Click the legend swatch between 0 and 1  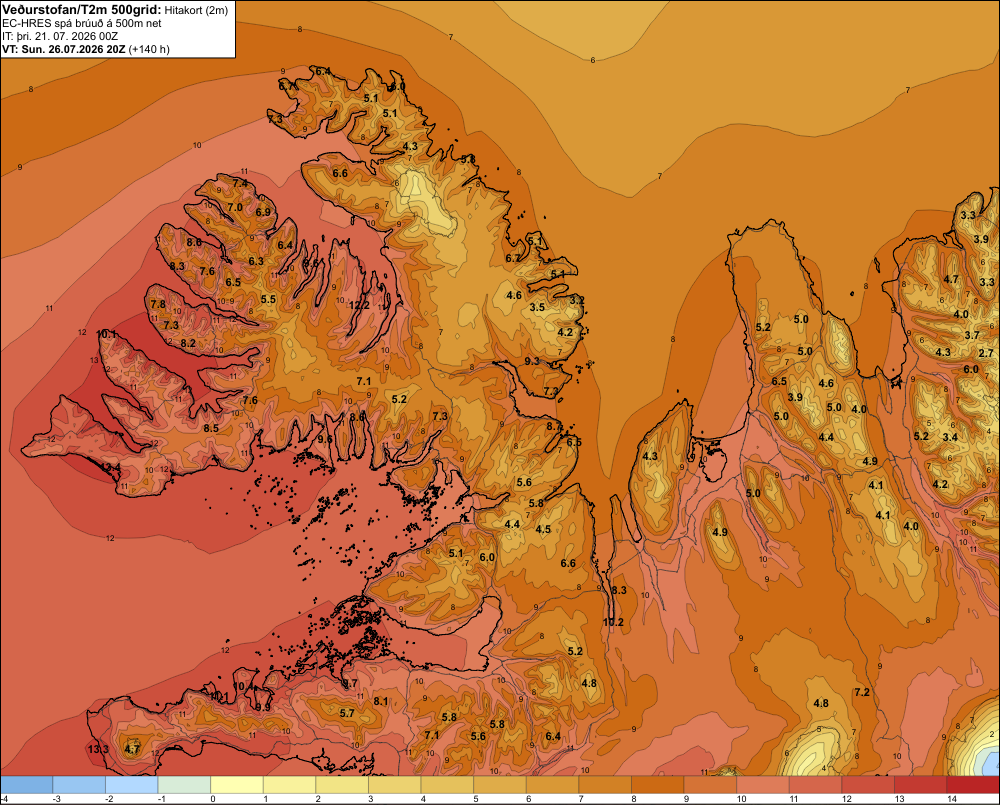tap(237, 784)
